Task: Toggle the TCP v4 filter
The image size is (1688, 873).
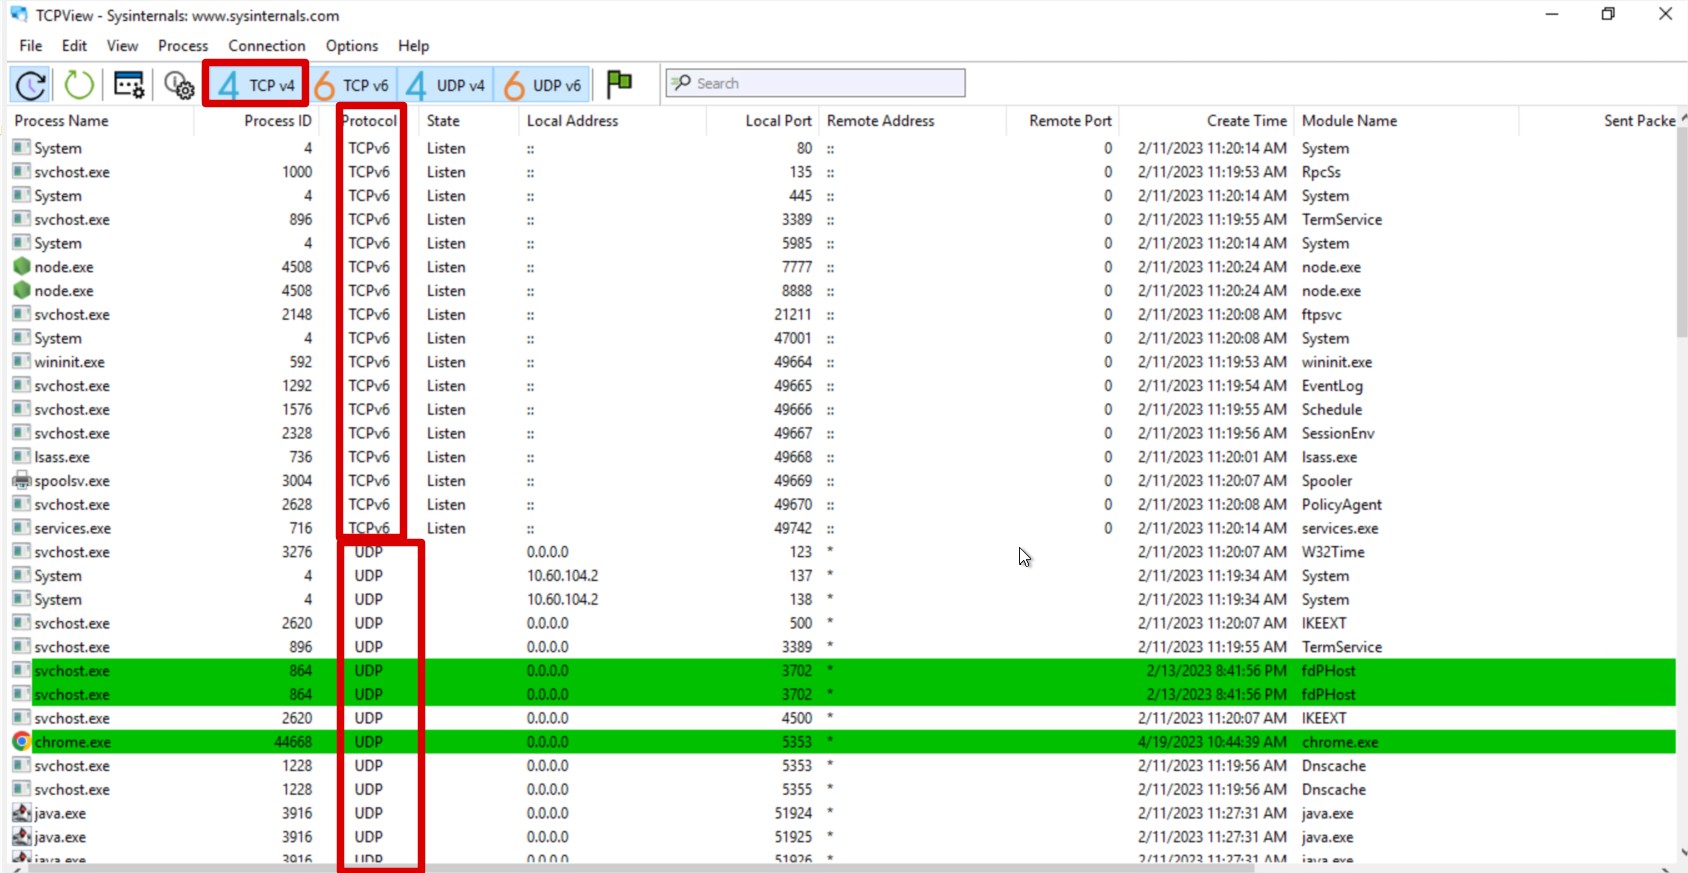Action: pyautogui.click(x=256, y=85)
